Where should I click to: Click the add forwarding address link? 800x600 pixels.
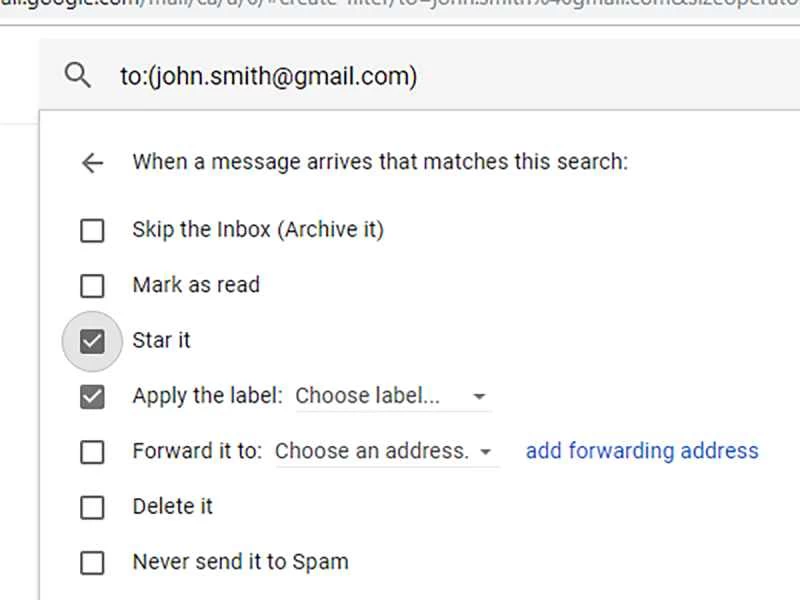click(642, 451)
